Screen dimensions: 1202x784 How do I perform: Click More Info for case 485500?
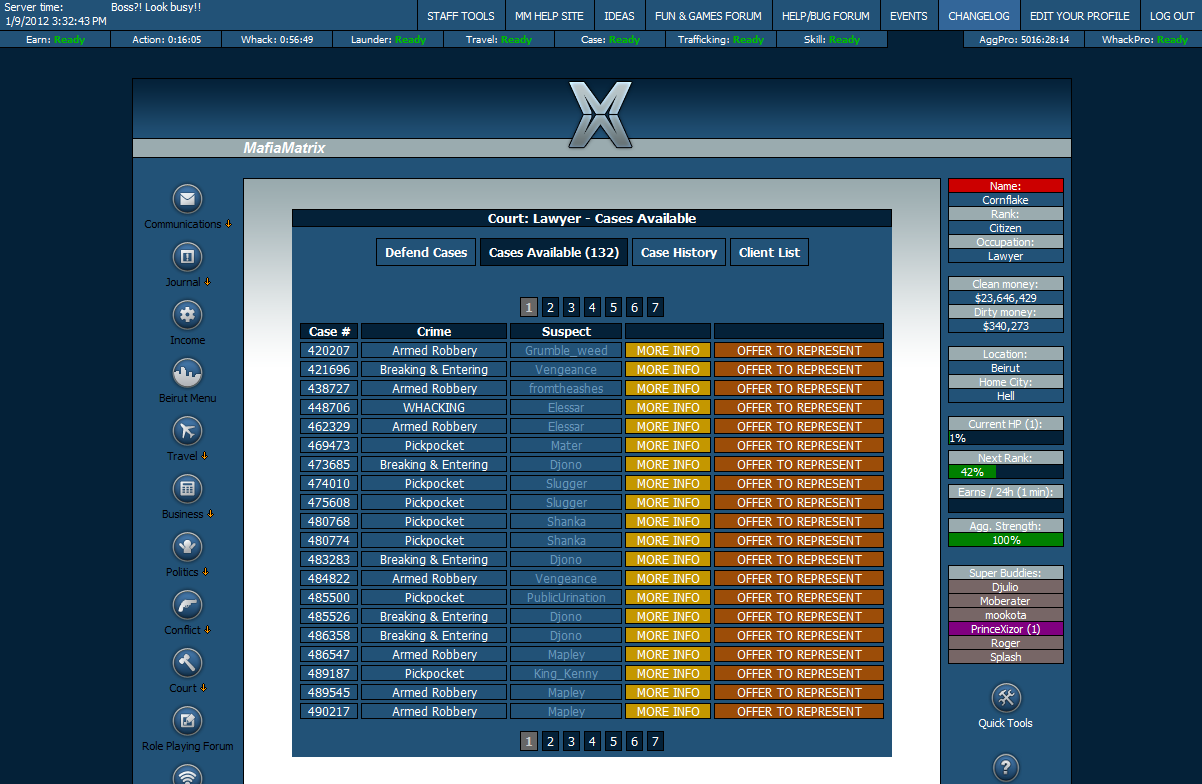coord(668,597)
